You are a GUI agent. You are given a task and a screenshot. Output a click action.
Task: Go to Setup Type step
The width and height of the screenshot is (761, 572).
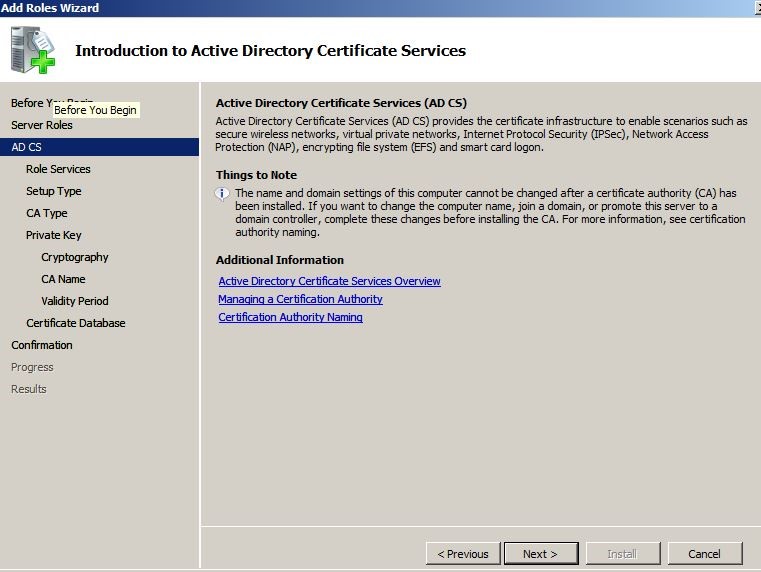[53, 191]
